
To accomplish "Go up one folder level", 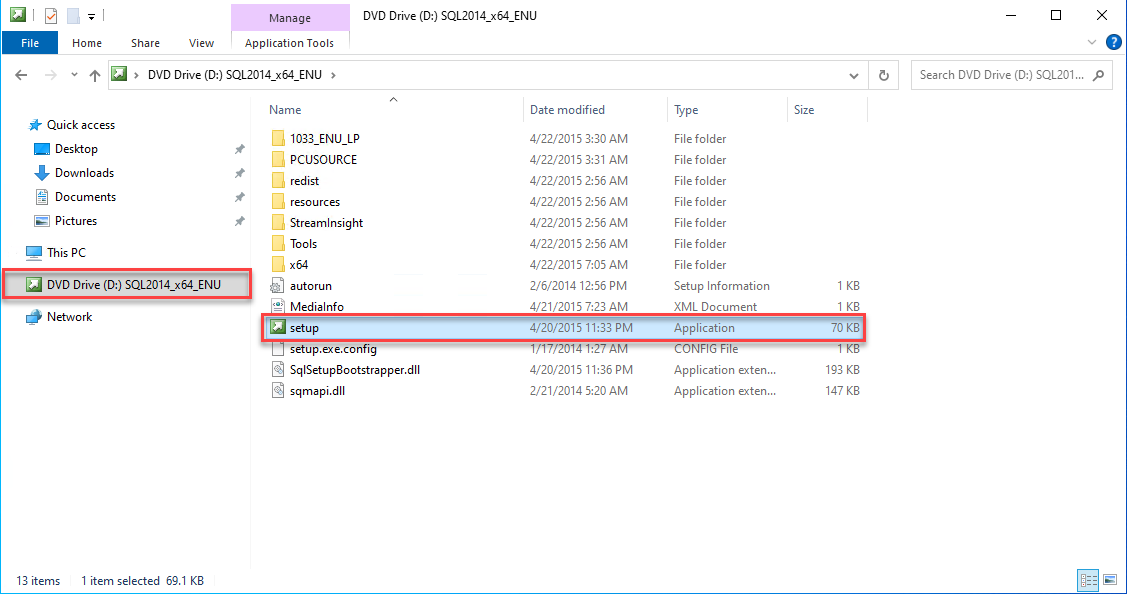I will pos(95,75).
